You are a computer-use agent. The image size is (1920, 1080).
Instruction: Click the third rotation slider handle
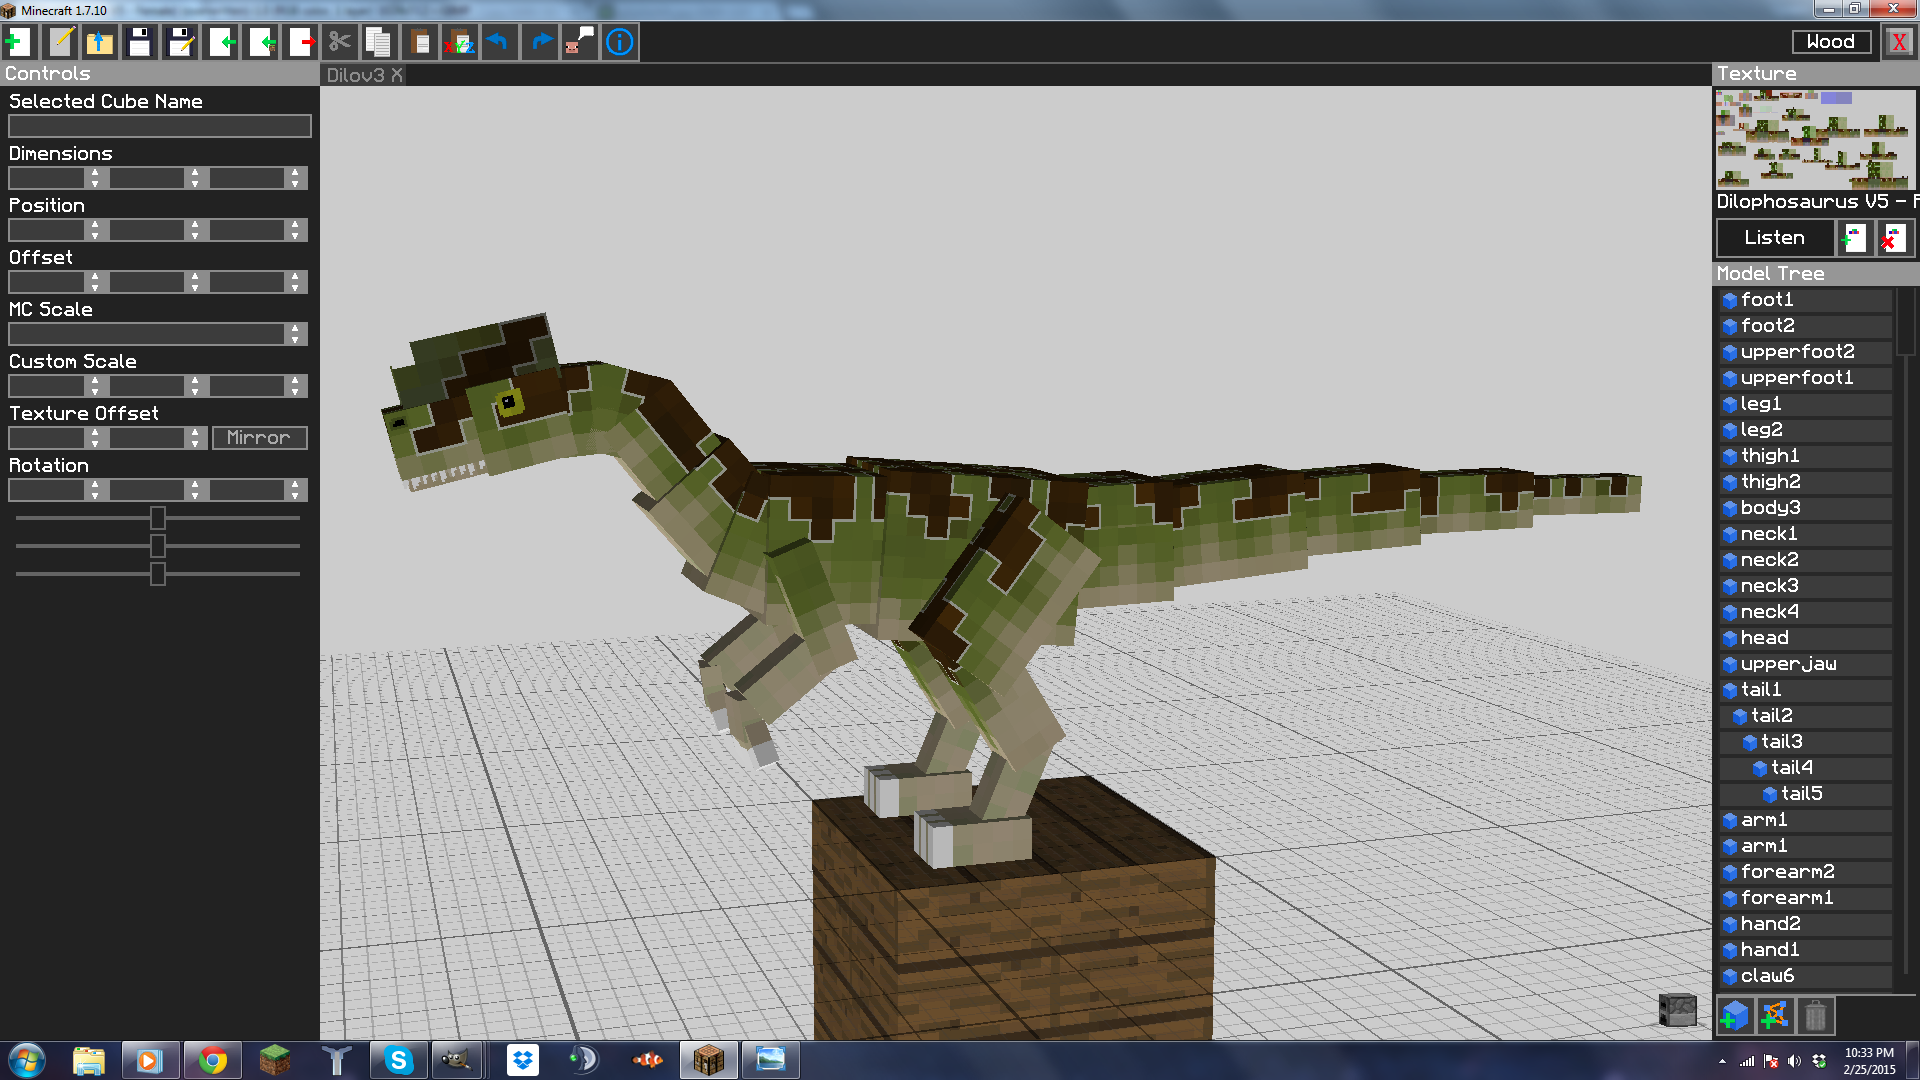coord(157,574)
